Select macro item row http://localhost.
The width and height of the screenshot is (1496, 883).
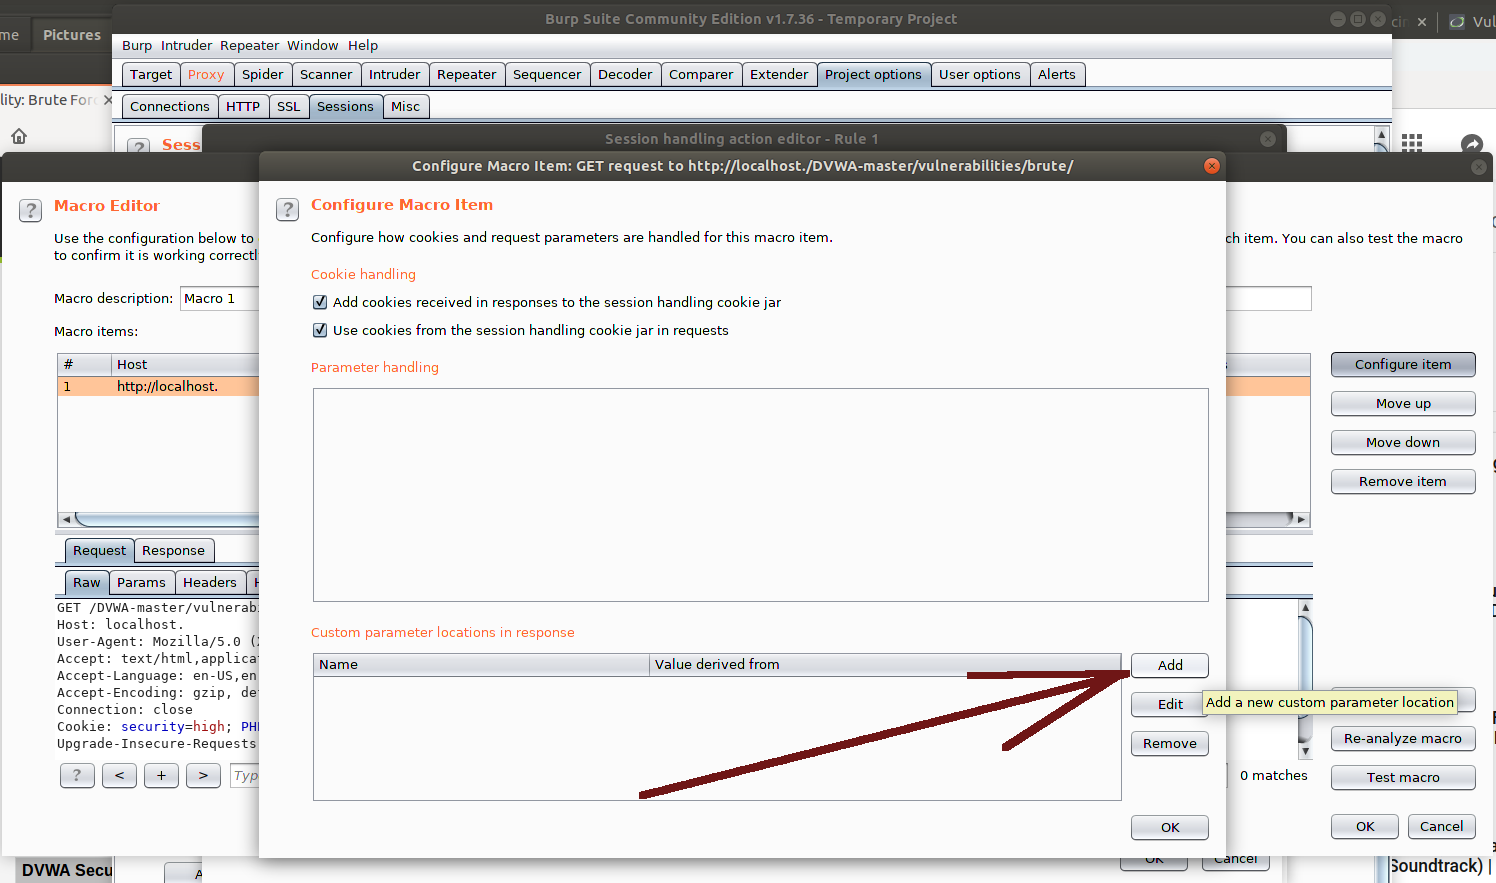point(160,386)
